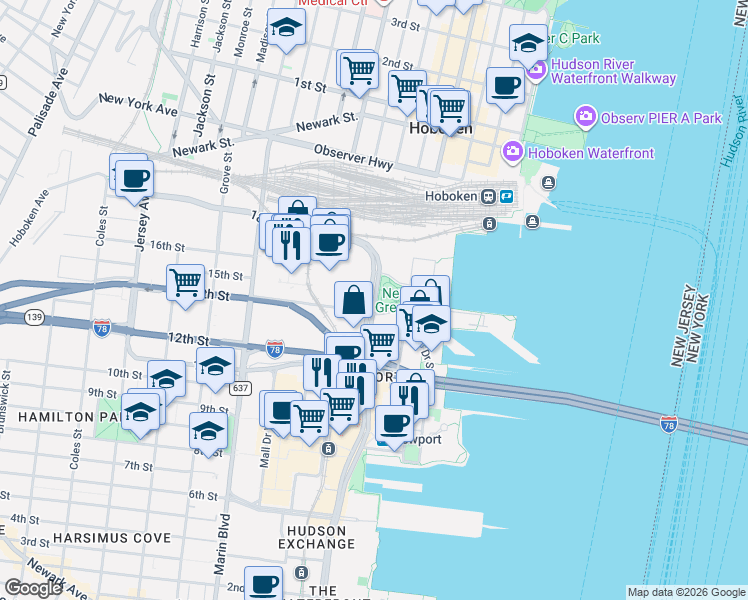Select the Observ PIER A Park label

661,118
